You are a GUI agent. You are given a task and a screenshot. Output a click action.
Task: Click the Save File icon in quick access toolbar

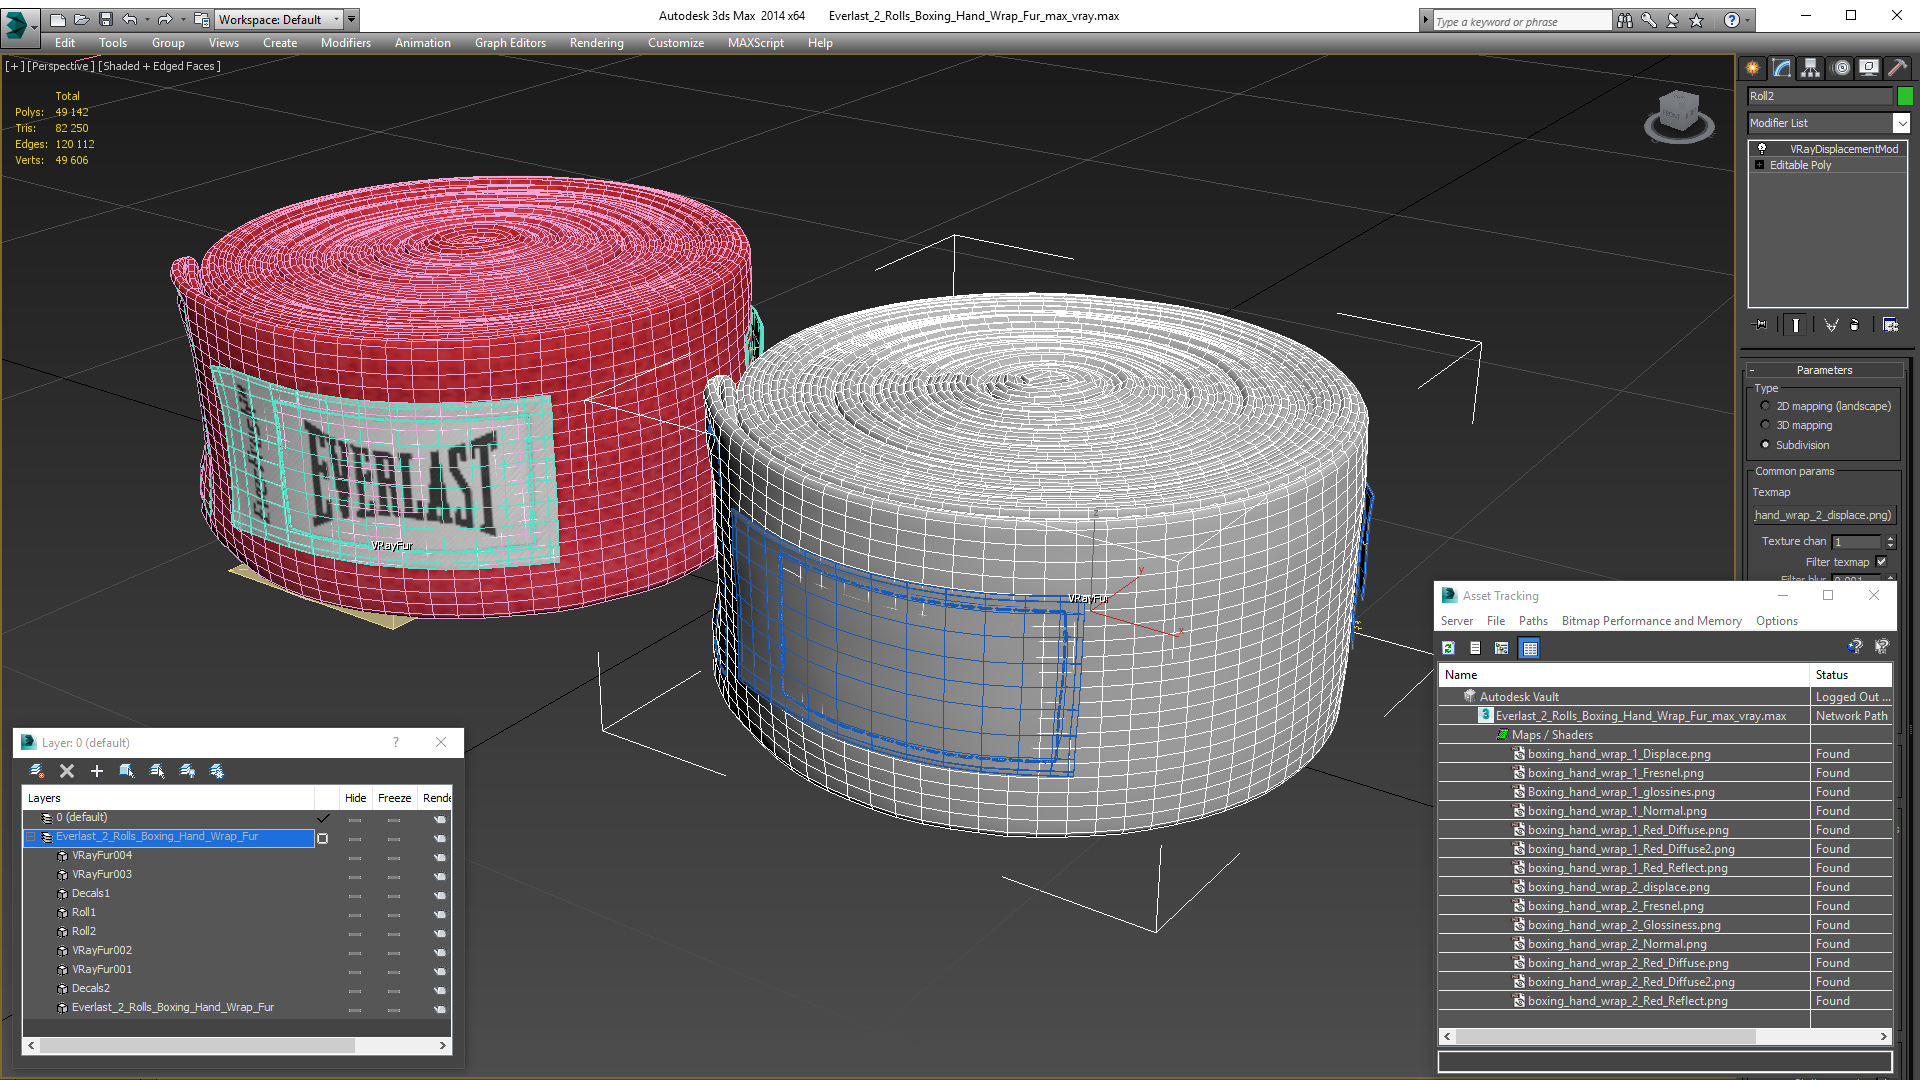(x=106, y=19)
